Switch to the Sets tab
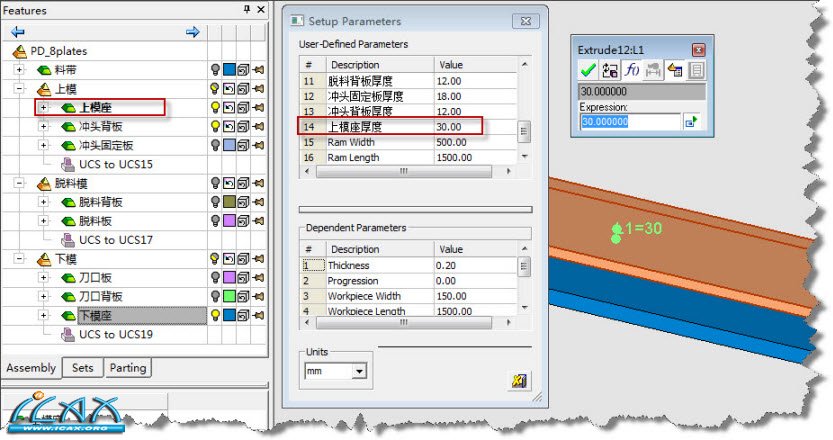This screenshot has width=833, height=440. (x=82, y=368)
